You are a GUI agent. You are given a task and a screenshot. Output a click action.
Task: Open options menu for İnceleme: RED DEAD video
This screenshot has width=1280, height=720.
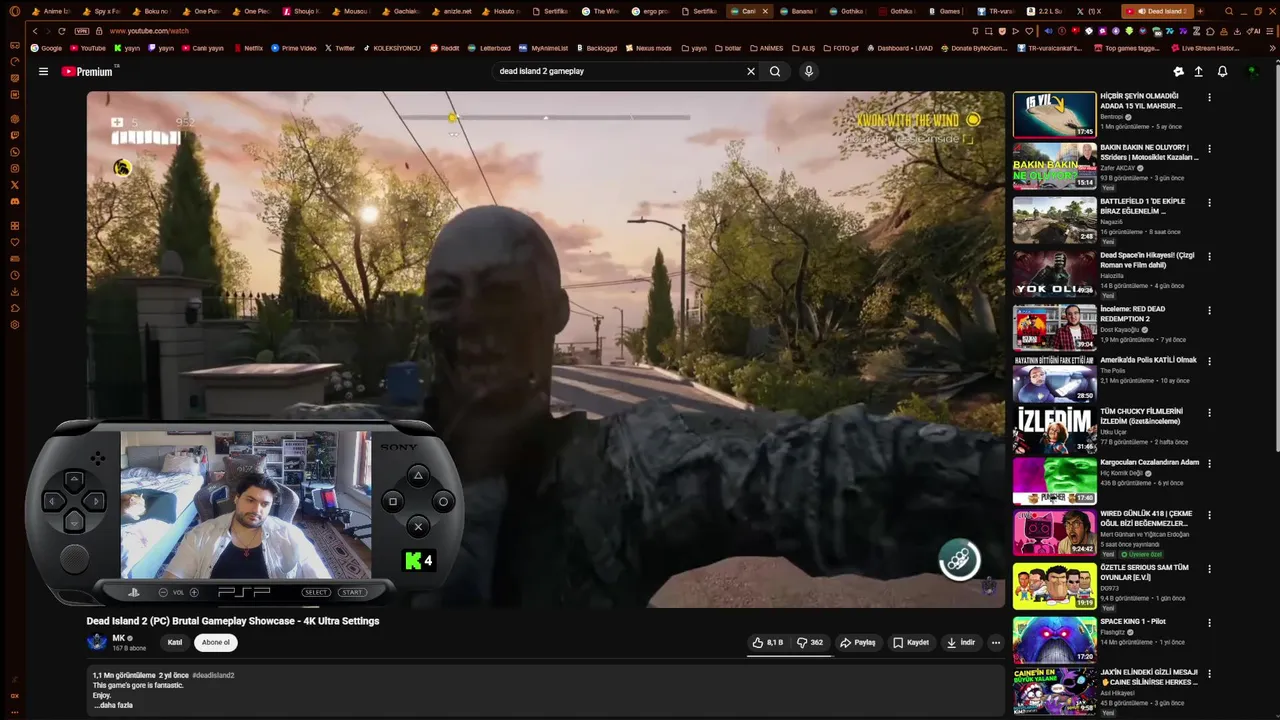coord(1209,311)
